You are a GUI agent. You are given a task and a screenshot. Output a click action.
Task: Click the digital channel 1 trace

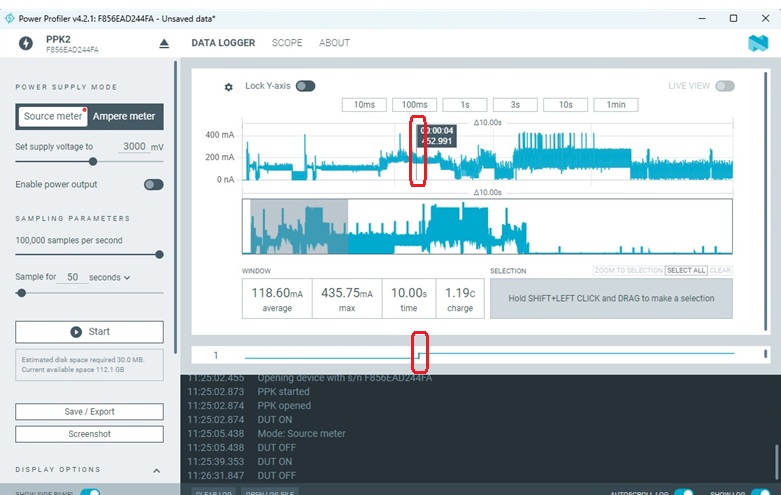click(x=489, y=355)
